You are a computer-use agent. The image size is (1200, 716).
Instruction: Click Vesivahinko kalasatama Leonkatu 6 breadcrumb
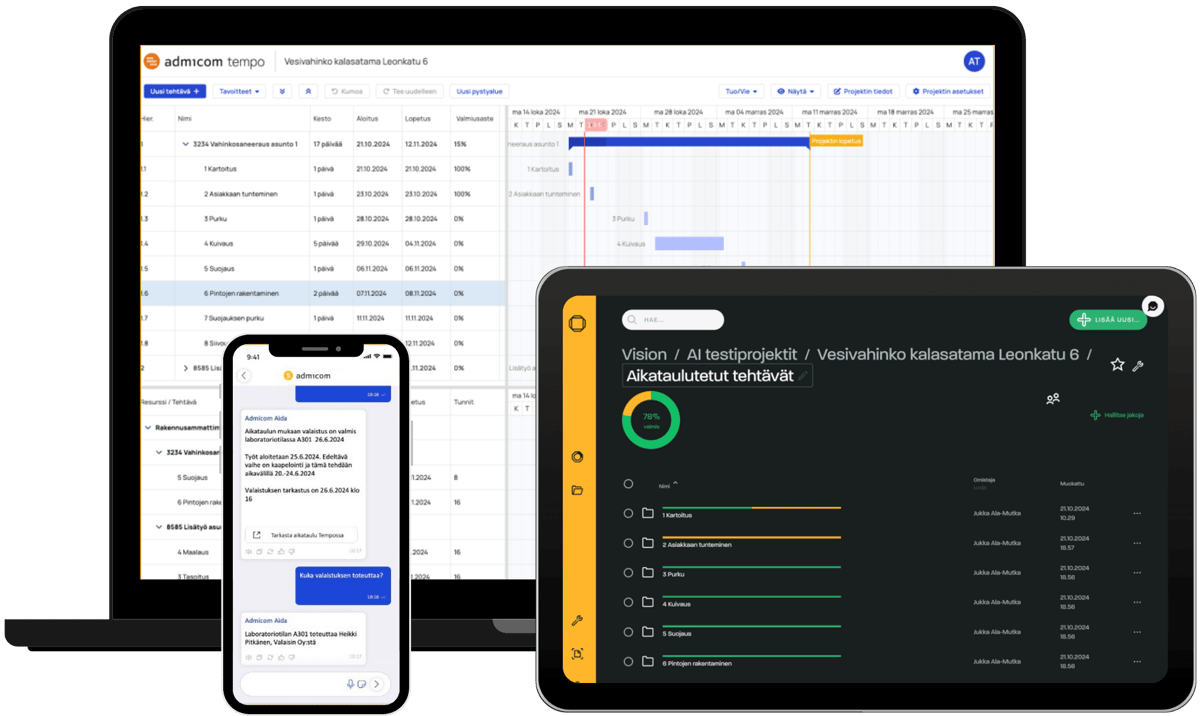tap(948, 355)
